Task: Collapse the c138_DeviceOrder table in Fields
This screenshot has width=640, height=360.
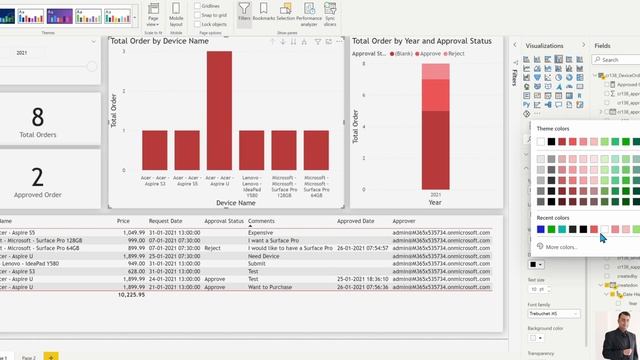Action: pos(596,76)
